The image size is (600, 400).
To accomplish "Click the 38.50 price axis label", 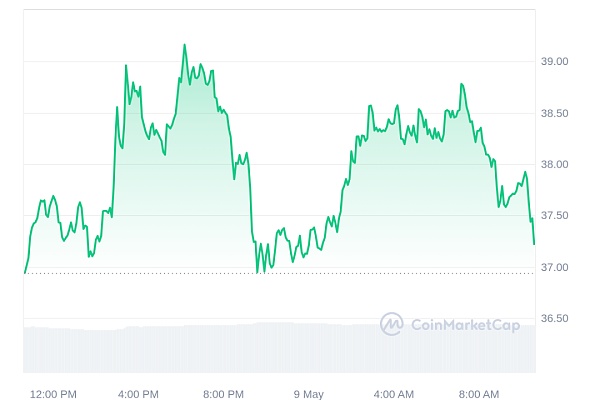I will [554, 113].
